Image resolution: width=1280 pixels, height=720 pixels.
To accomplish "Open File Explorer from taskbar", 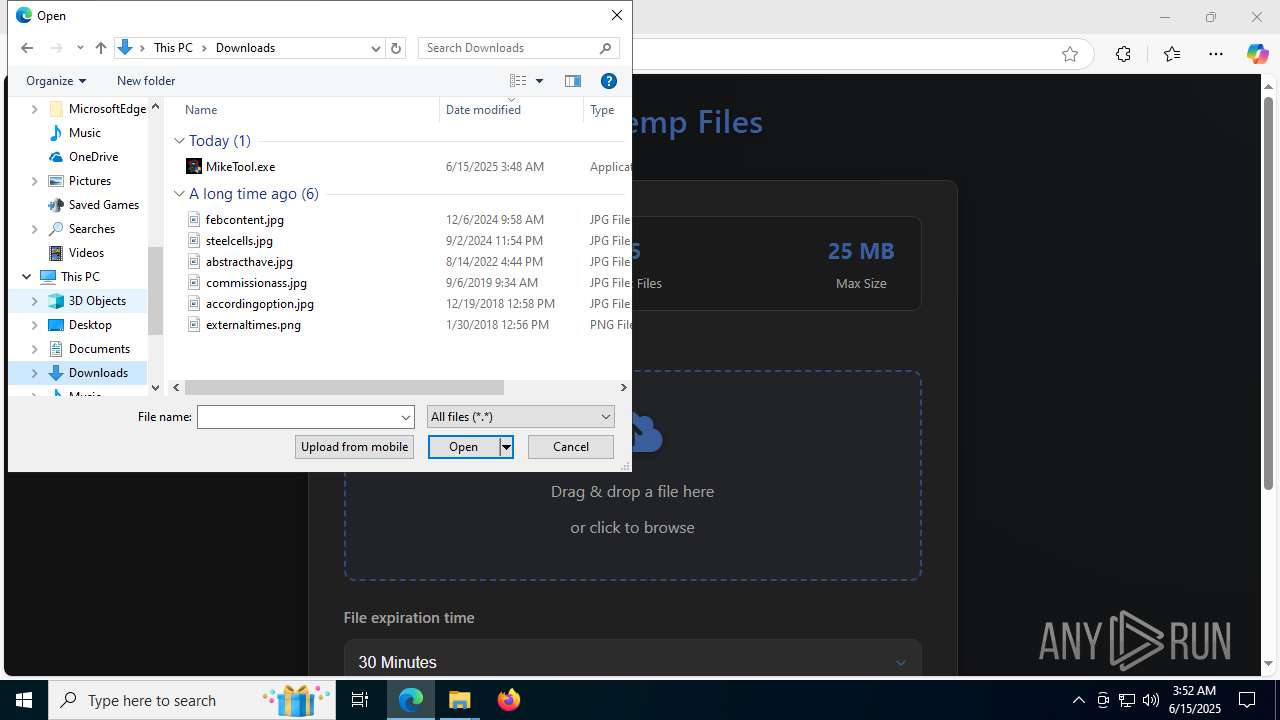I will coord(460,700).
